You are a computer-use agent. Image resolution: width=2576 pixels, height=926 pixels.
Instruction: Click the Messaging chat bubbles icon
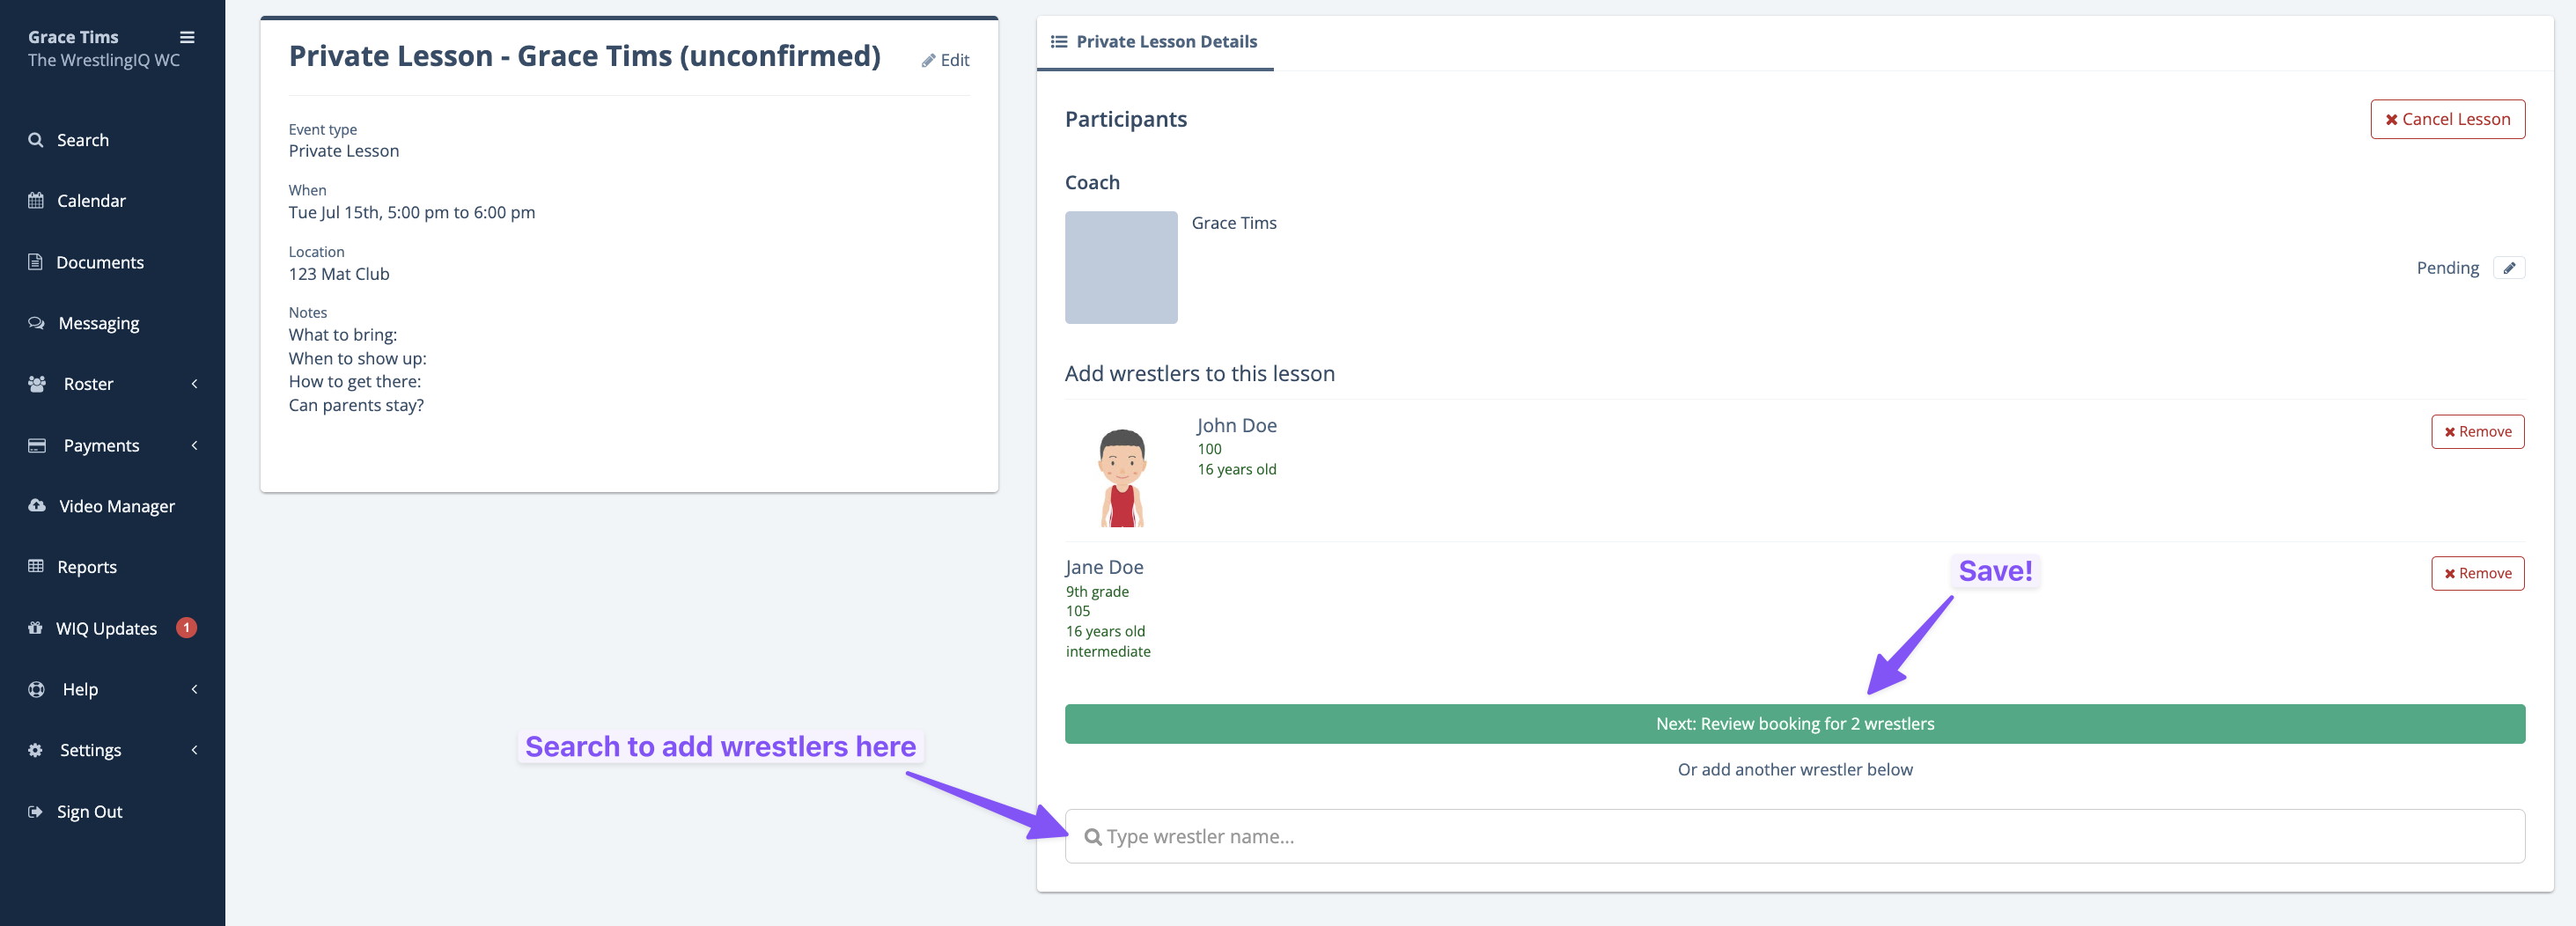point(37,323)
